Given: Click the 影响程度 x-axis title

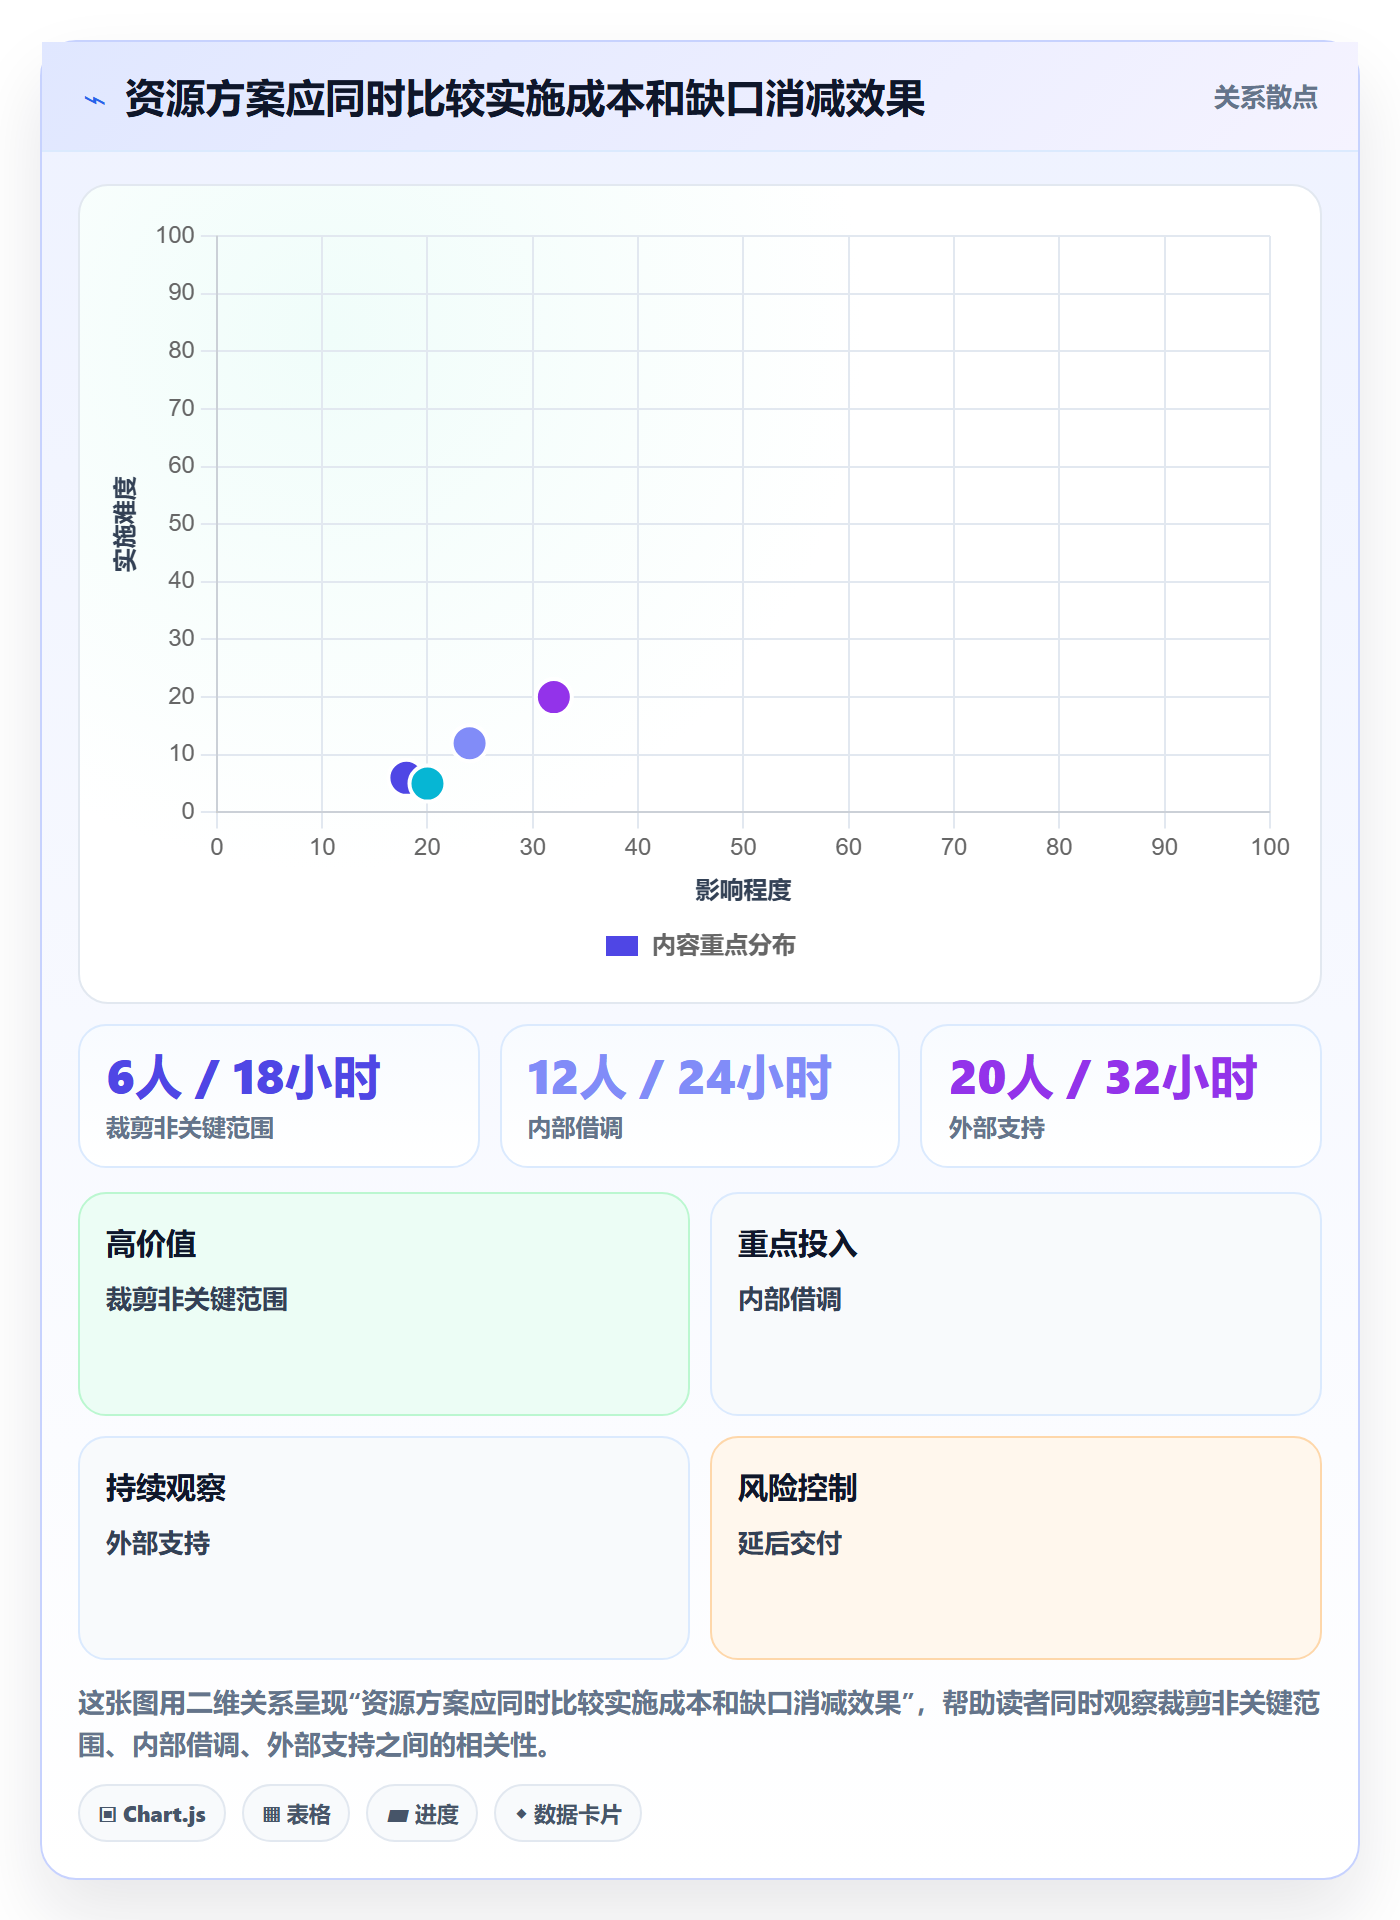Looking at the screenshot, I should 743,890.
